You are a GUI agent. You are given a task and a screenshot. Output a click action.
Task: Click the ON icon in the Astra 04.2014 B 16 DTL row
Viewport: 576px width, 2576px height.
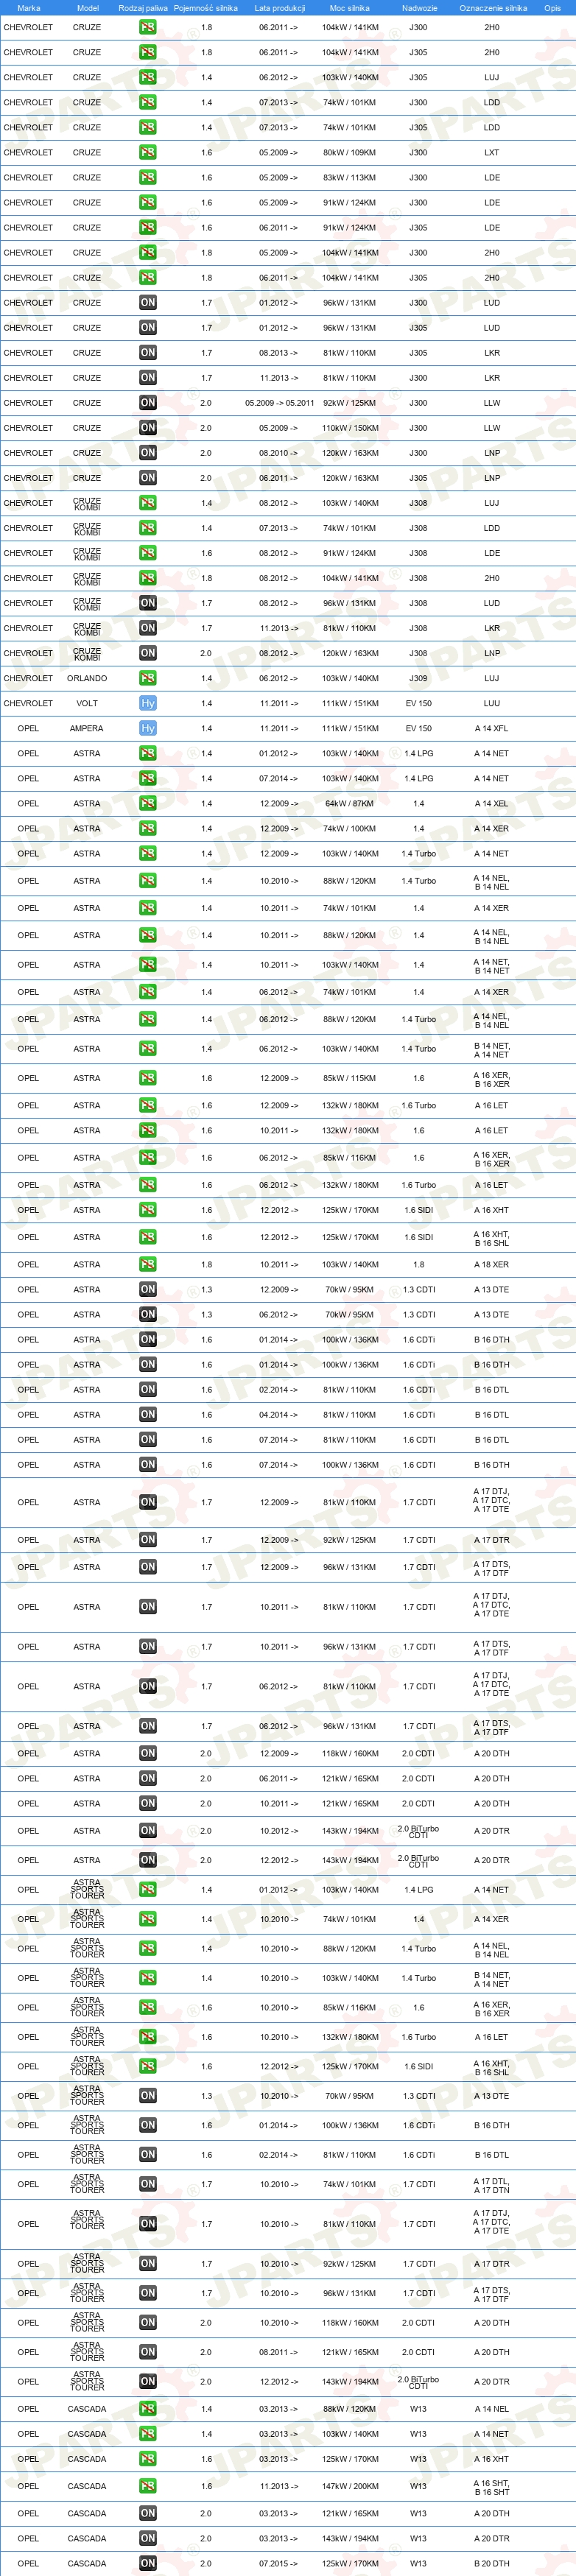pos(148,1414)
